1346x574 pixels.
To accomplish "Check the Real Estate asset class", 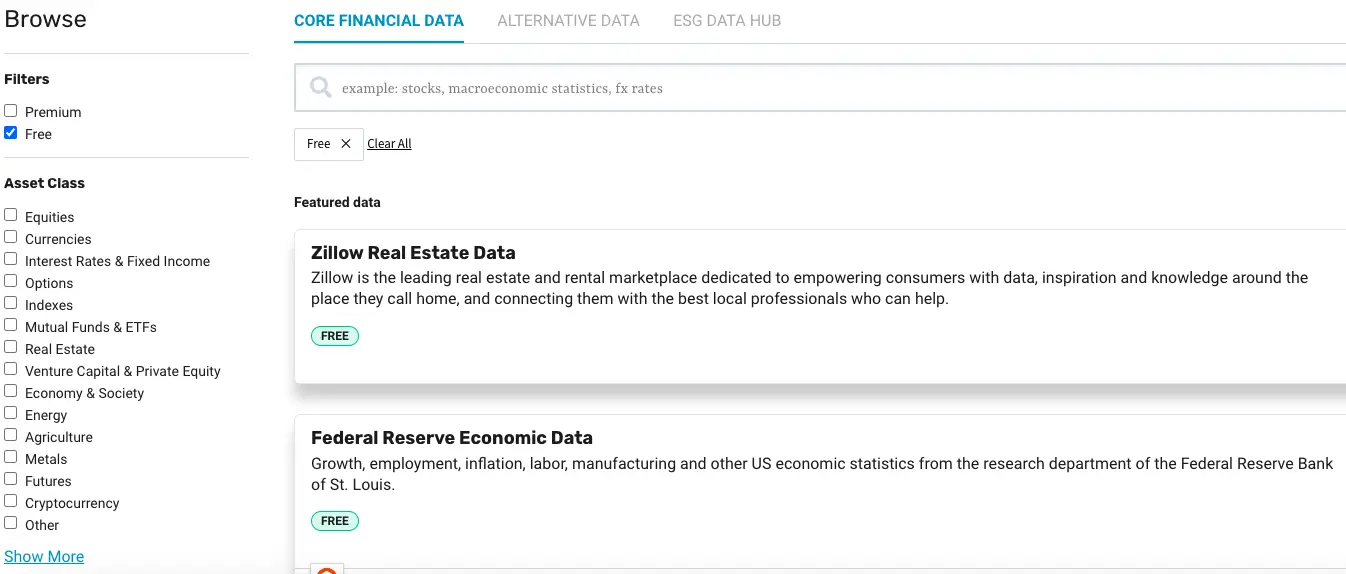I will tap(11, 347).
